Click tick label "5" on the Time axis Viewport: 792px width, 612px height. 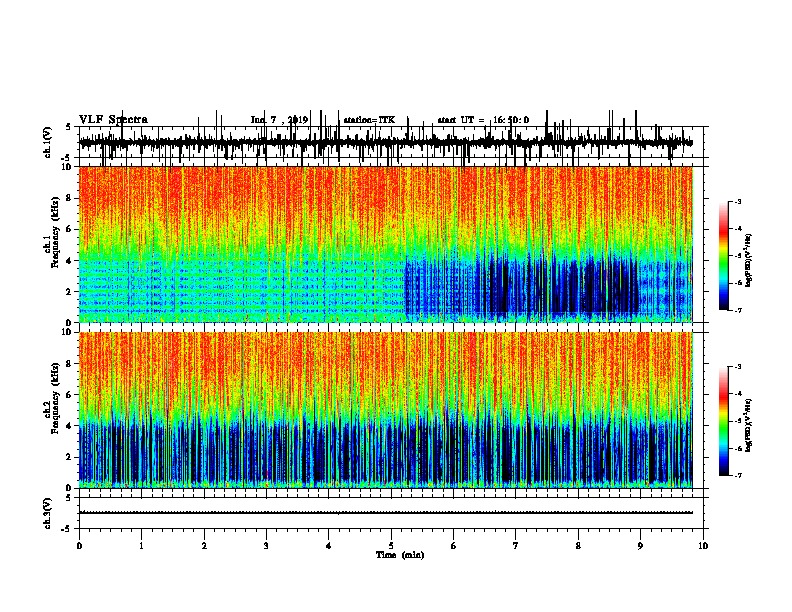391,546
